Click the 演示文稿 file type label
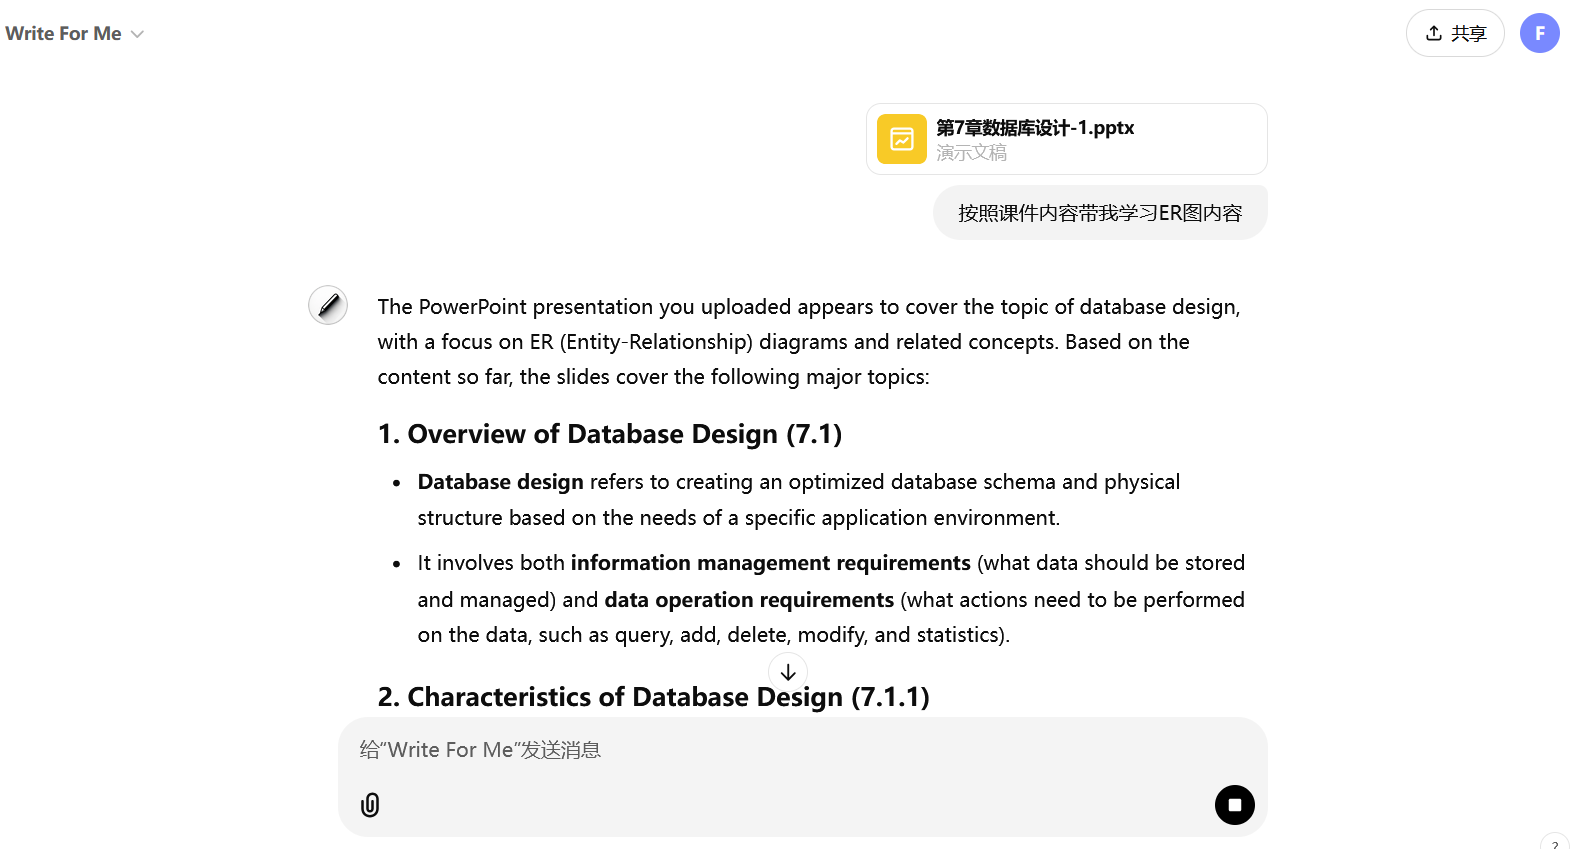This screenshot has height=849, width=1576. [971, 153]
